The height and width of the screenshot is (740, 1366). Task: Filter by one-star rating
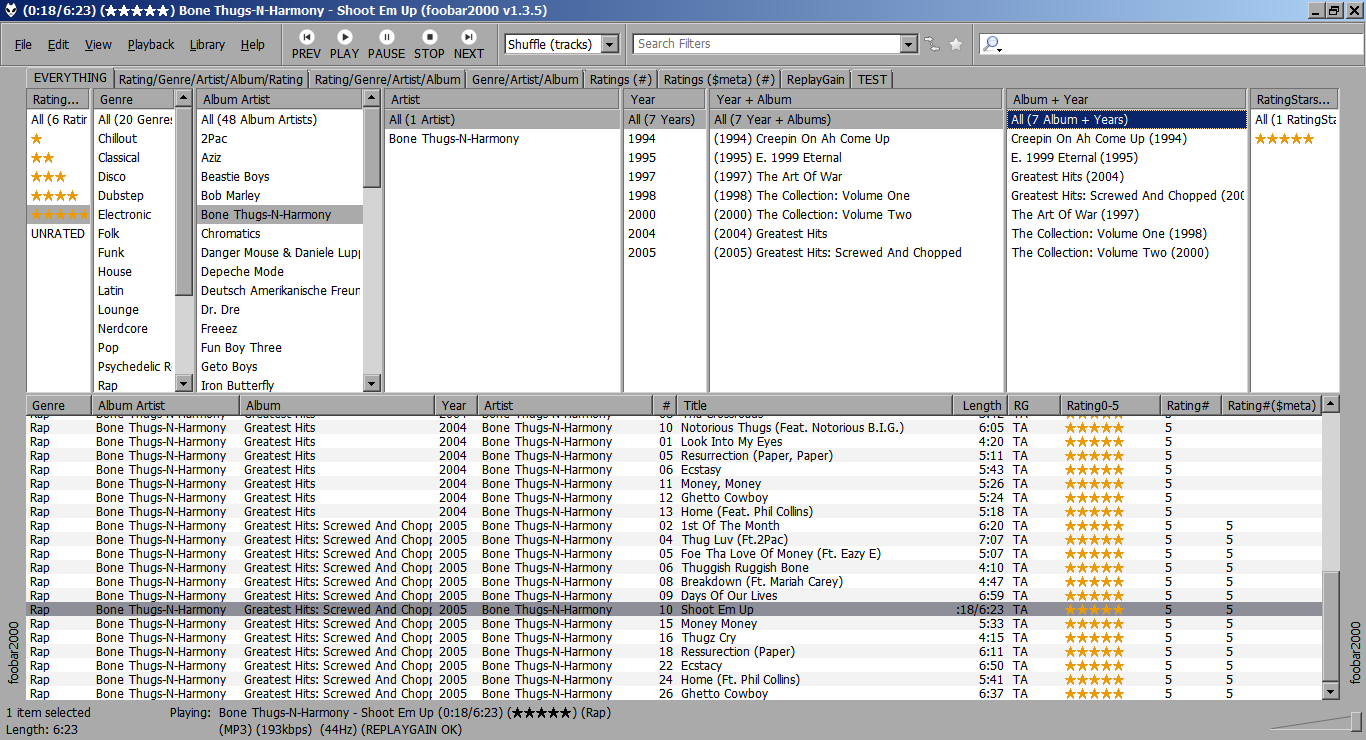[x=37, y=139]
